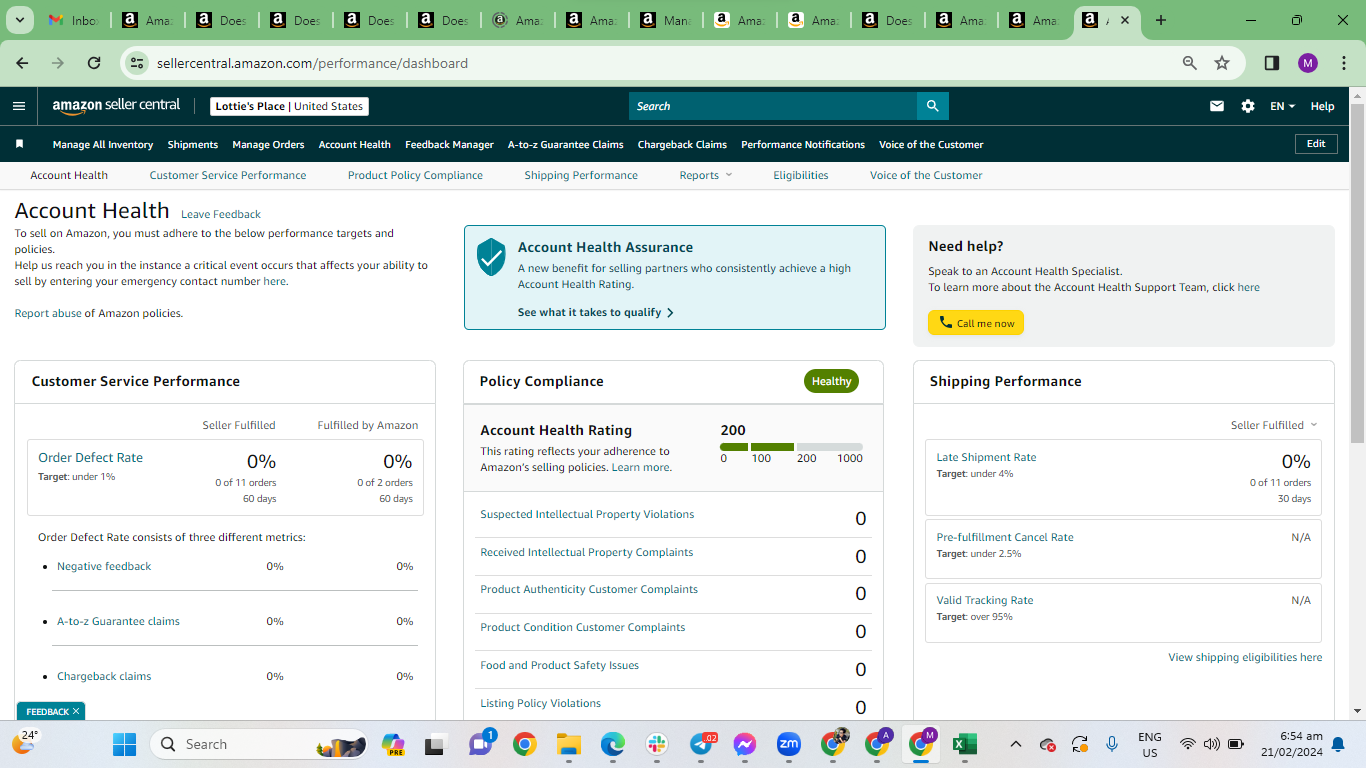Click the Leave Feedback link
Viewport: 1366px width, 768px height.
(221, 214)
